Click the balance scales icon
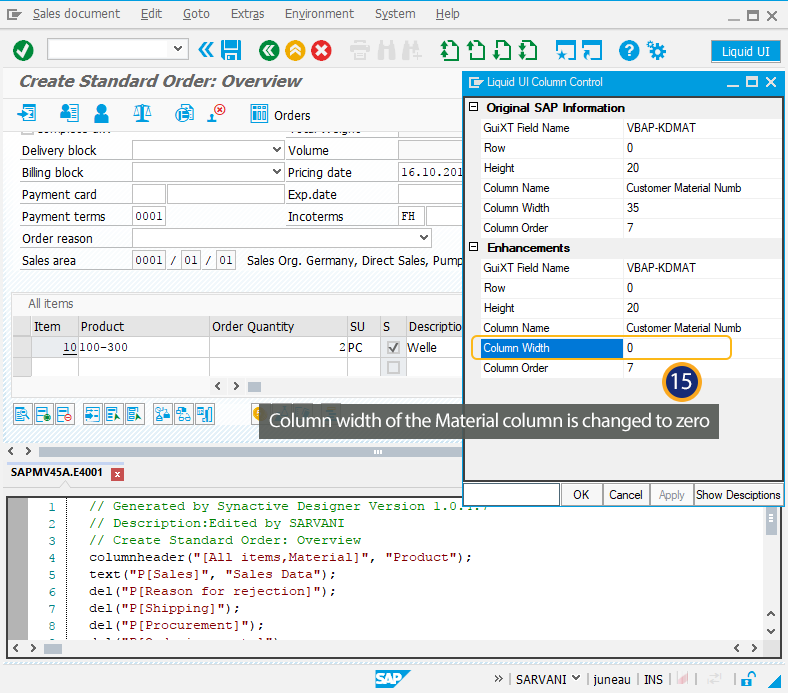The height and width of the screenshot is (693, 788). coord(142,113)
